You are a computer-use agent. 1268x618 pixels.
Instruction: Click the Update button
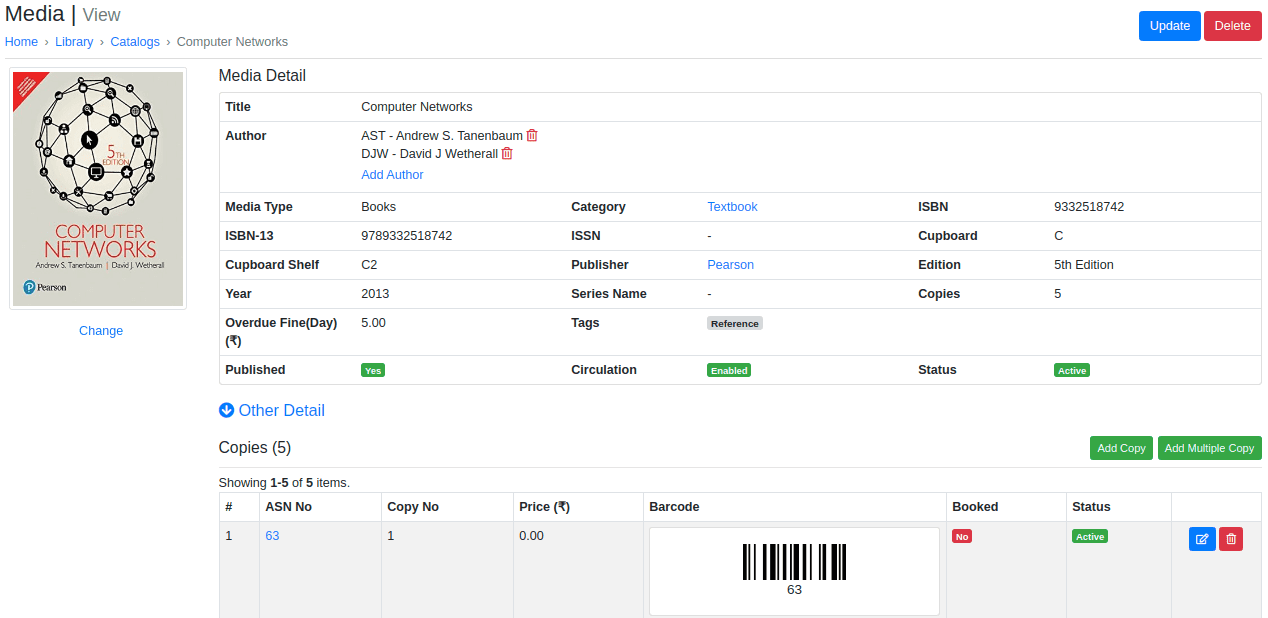[1169, 26]
